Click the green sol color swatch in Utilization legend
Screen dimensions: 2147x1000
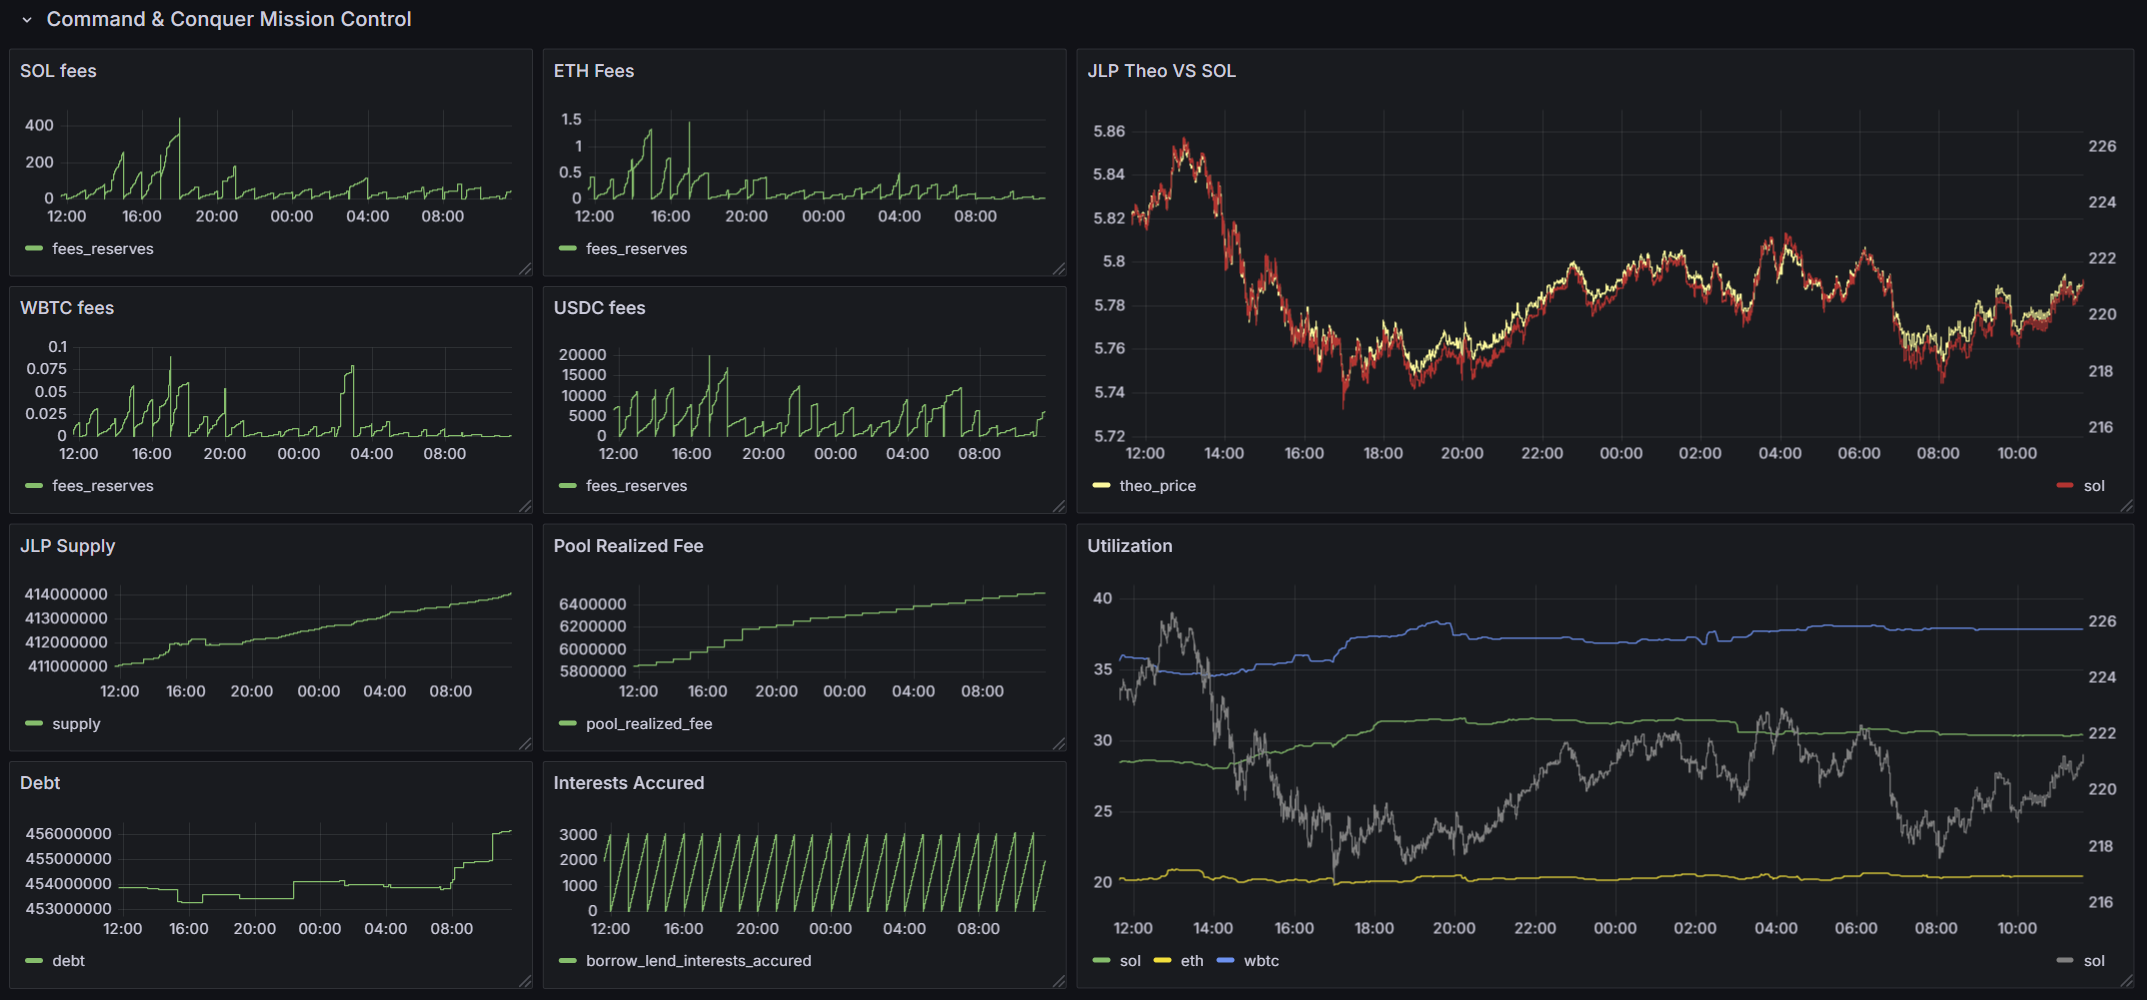pos(1103,960)
